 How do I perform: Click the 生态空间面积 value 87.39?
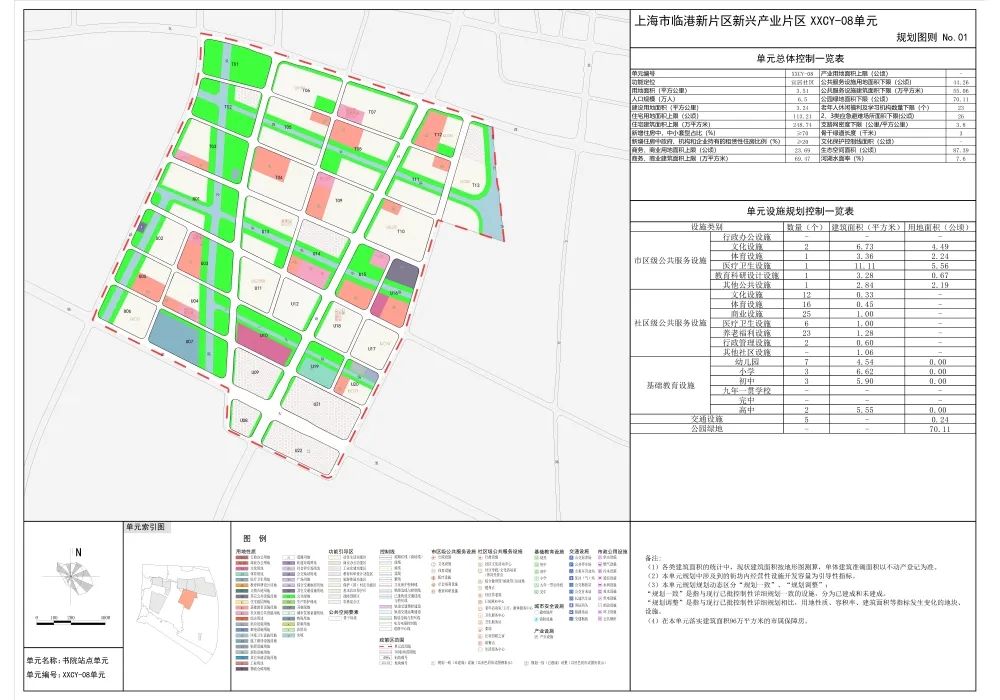click(960, 150)
